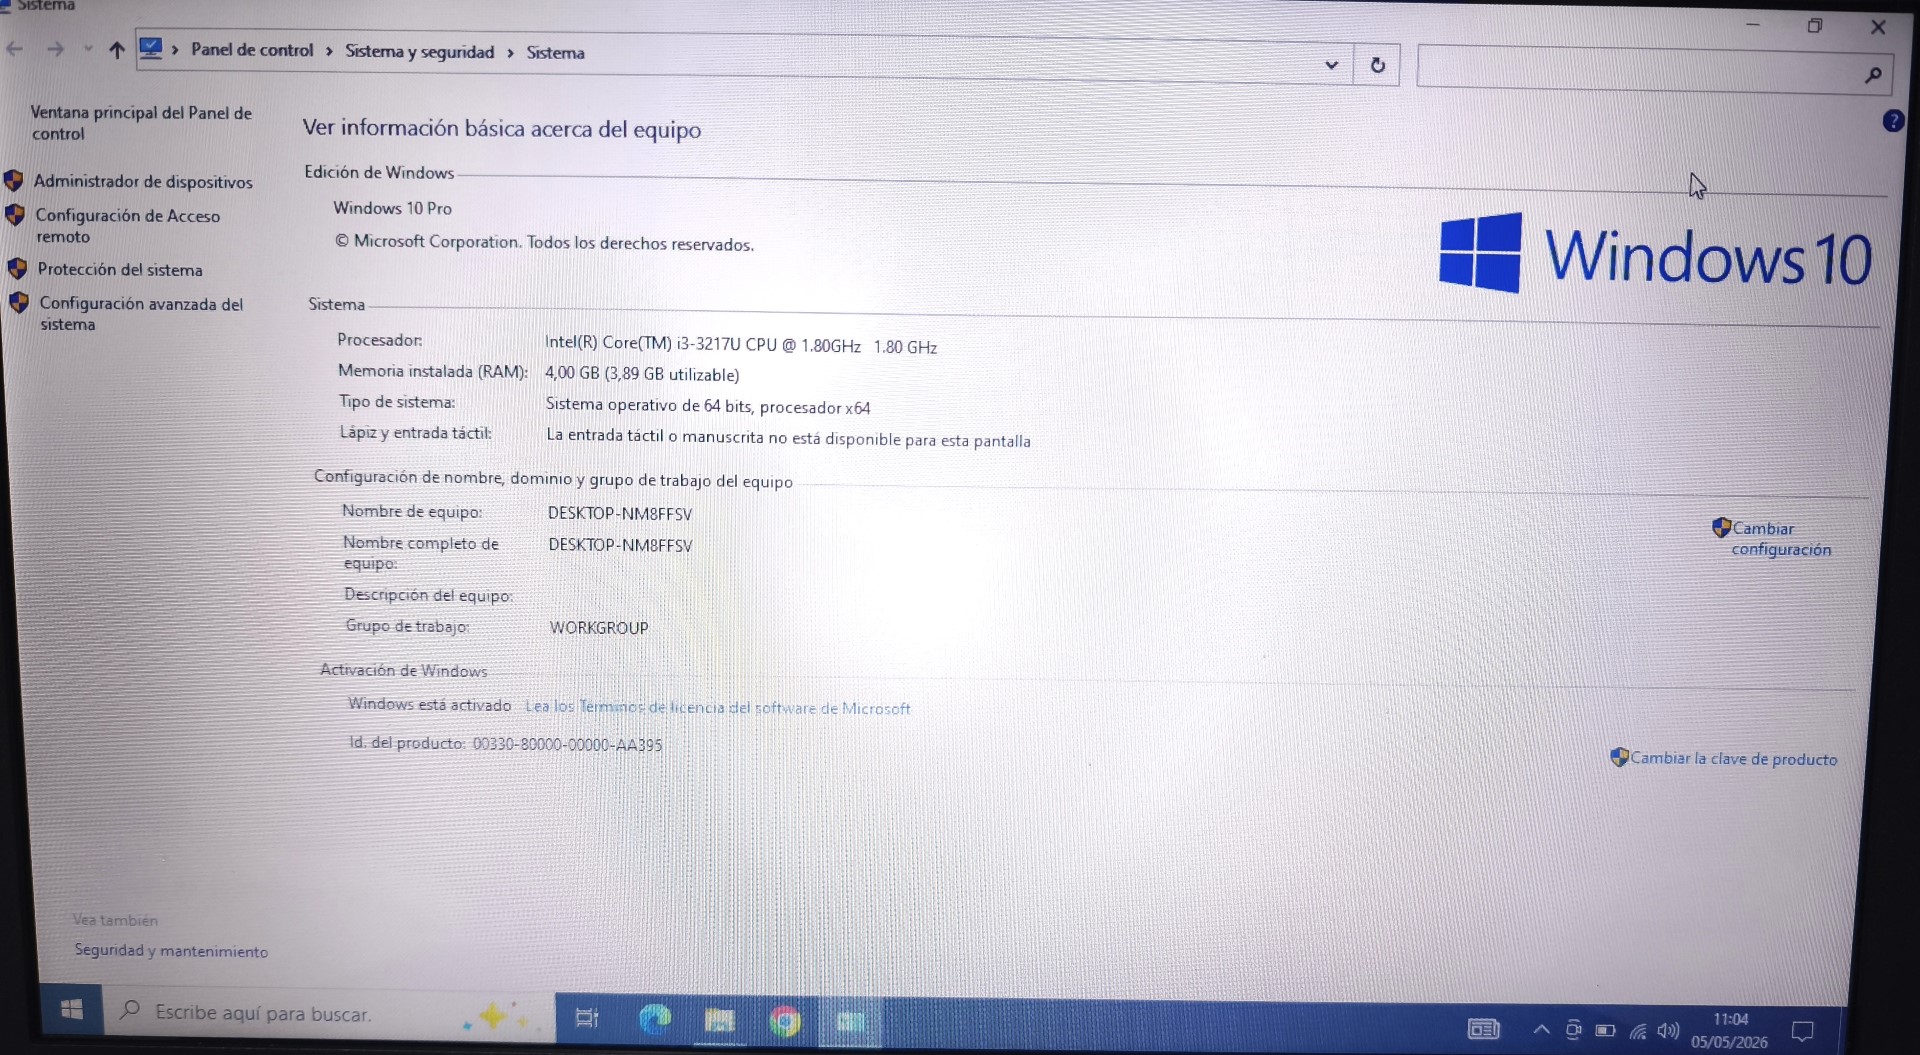The width and height of the screenshot is (1920, 1055).
Task: Open the Windows Start menu
Action: (71, 1010)
